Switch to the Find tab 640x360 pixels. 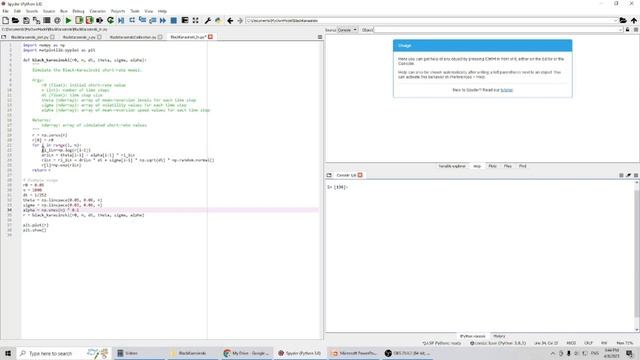click(522, 166)
